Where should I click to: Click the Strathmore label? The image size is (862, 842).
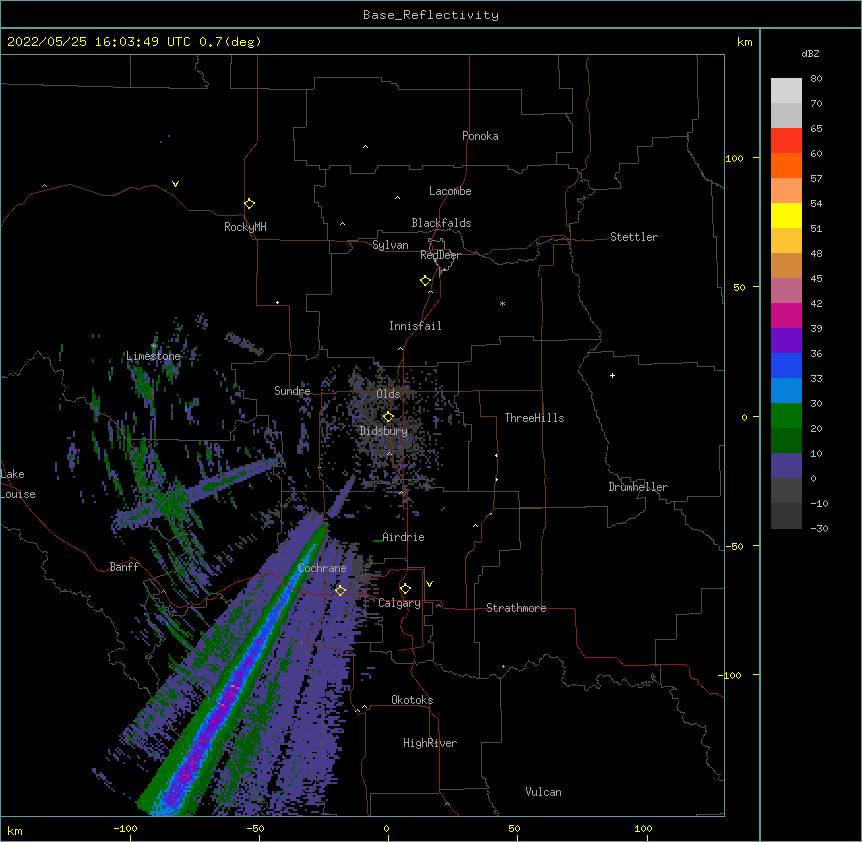click(x=516, y=608)
